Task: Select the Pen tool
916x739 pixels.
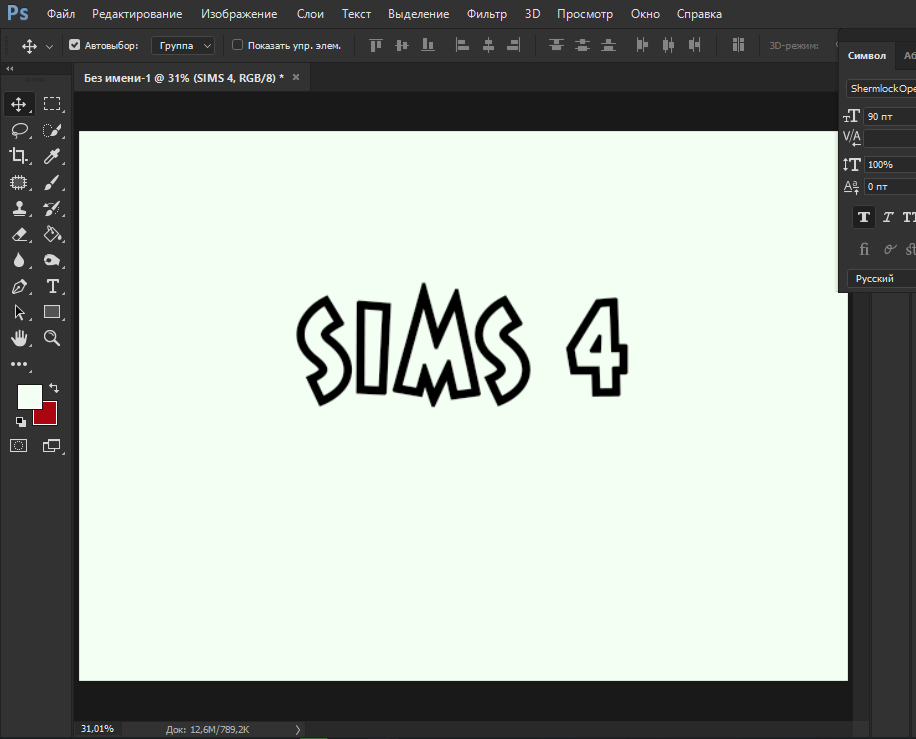Action: (19, 286)
